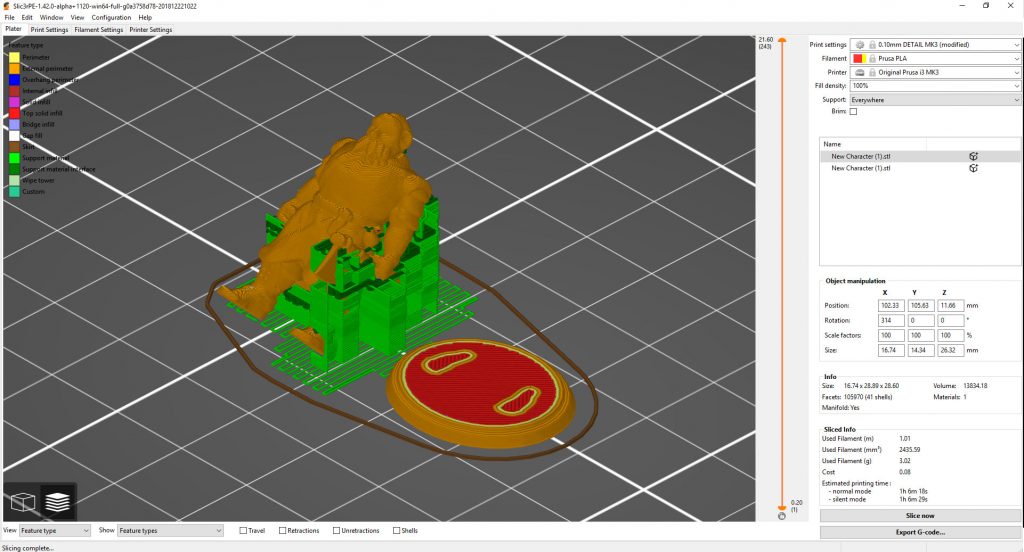Click the Slicing complete status text
This screenshot has width=1024, height=552.
(27, 548)
